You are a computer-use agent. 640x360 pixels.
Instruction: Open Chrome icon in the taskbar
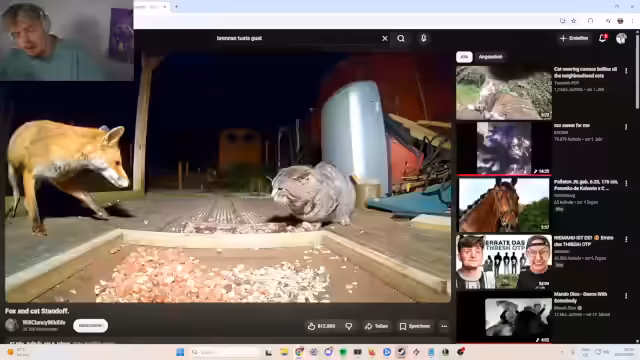coord(299,352)
